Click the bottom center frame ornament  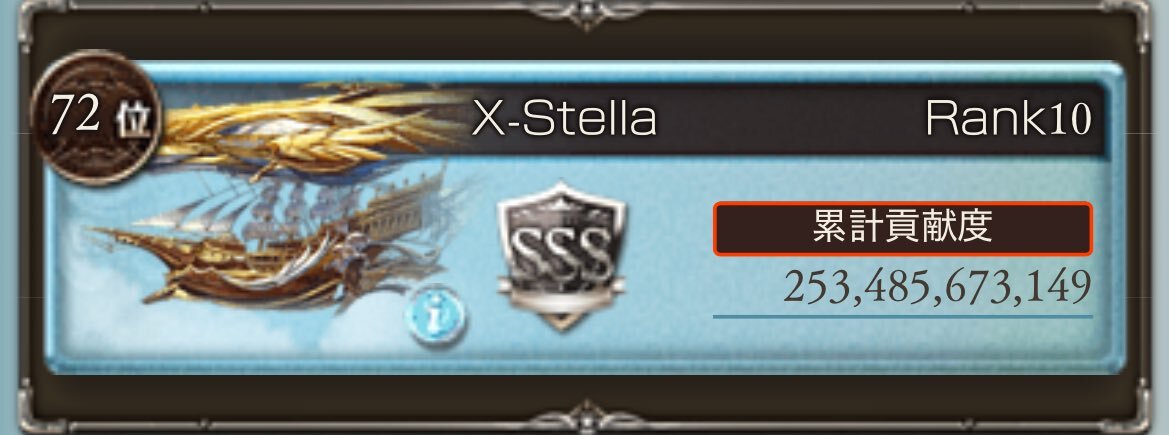(585, 419)
